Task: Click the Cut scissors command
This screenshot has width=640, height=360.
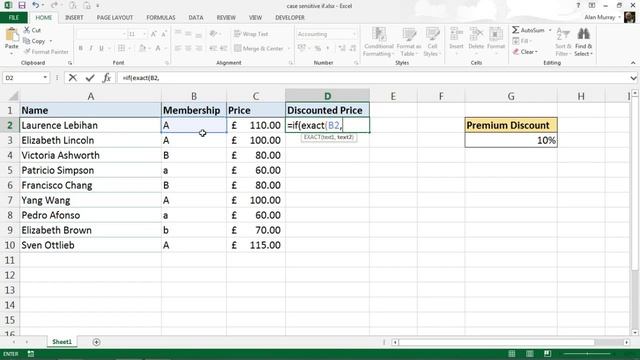Action: point(32,30)
